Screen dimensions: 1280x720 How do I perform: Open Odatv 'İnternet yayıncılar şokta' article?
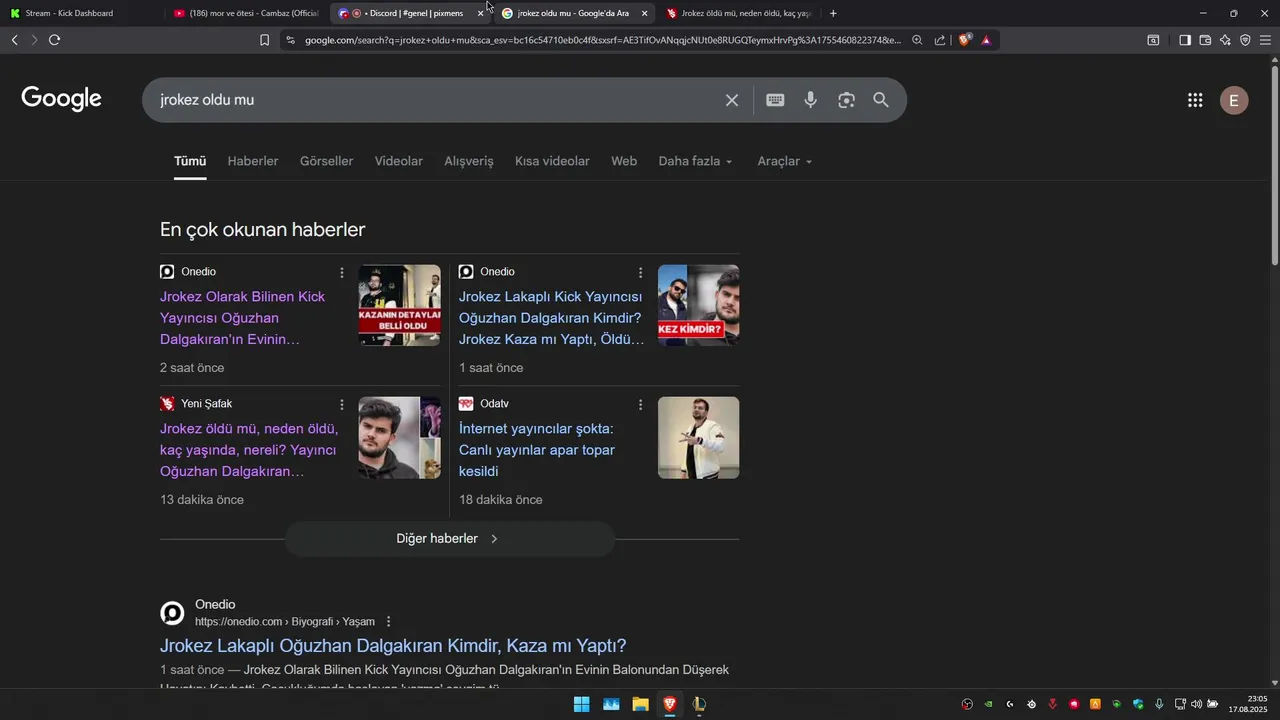click(x=537, y=450)
